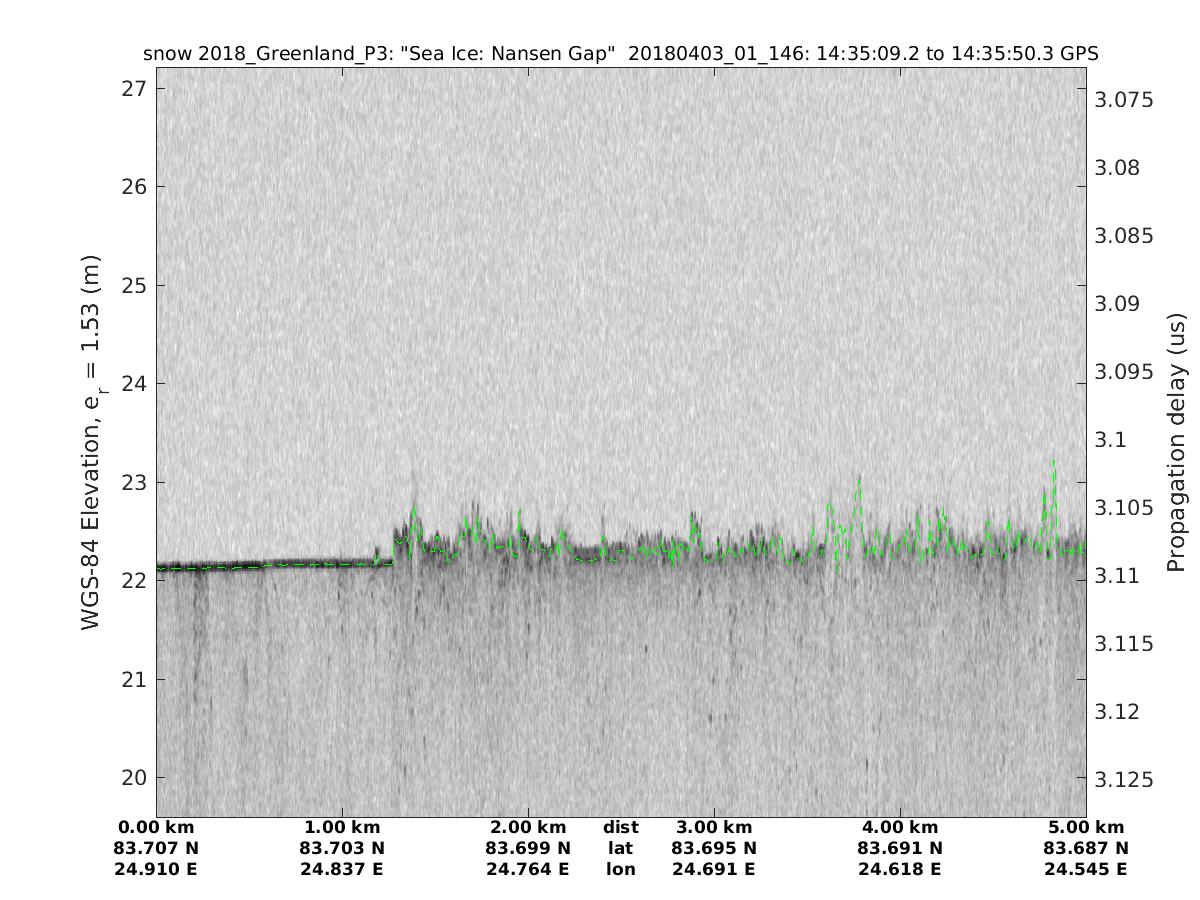Click the 25 elevation tick label
Screen dimensions: 1200x900
click(132, 285)
